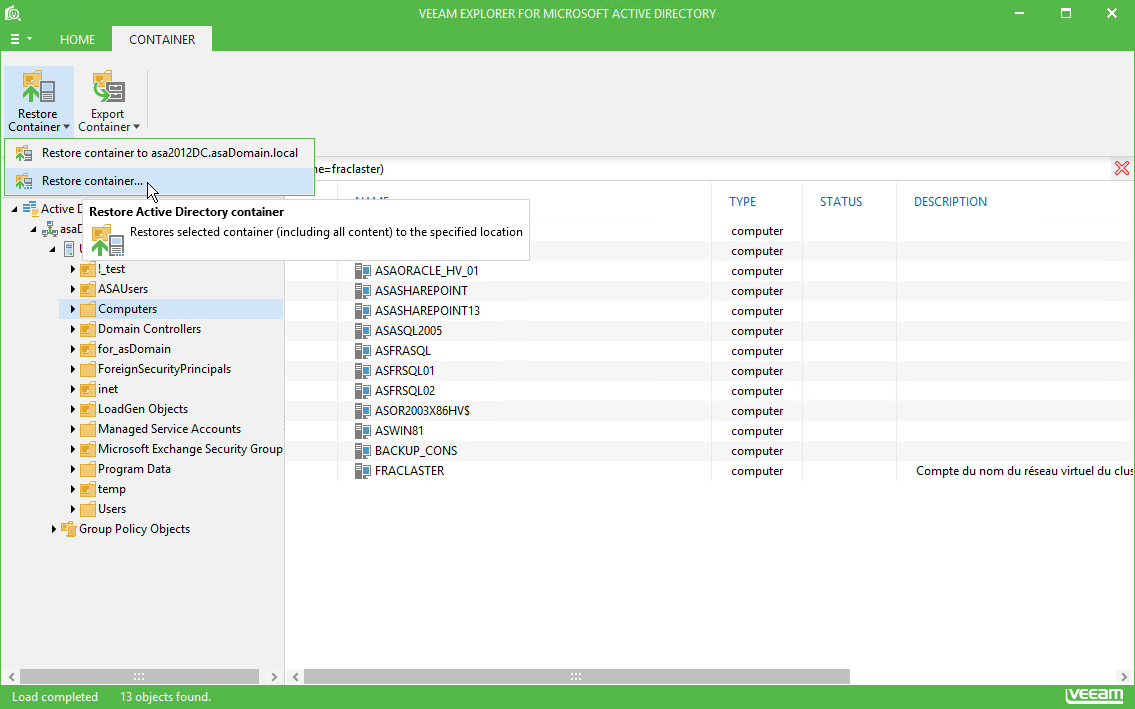Select the Computers container folder icon

(x=88, y=309)
